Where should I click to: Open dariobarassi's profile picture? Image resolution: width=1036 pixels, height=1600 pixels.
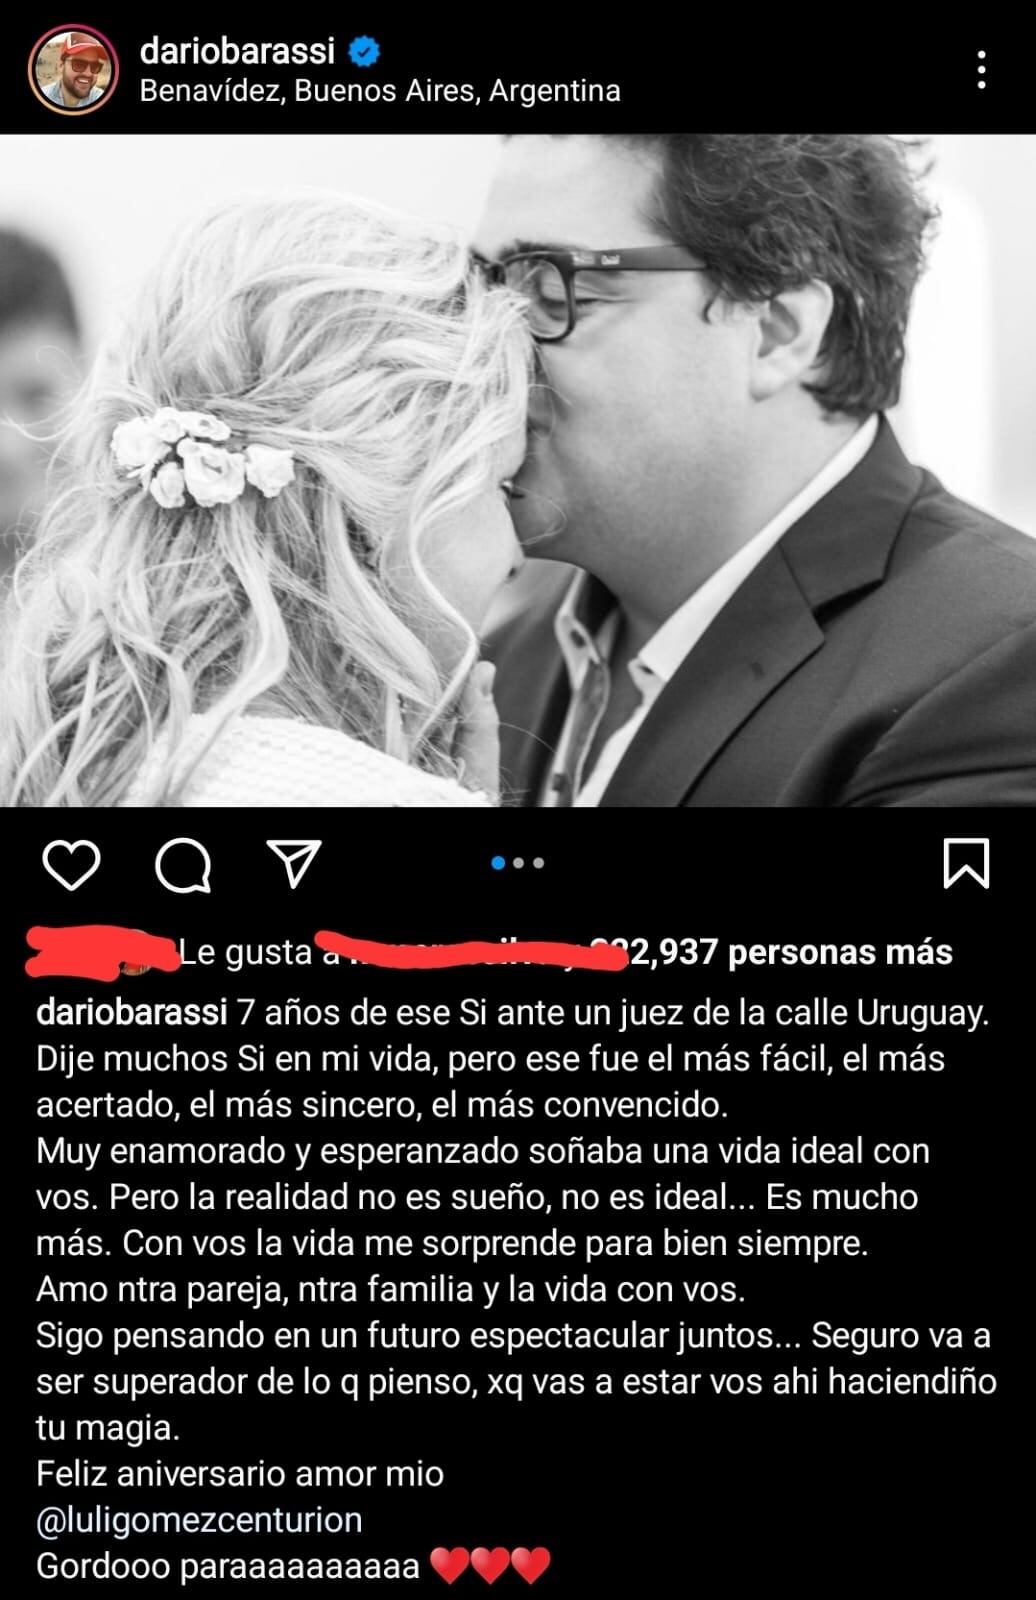click(74, 70)
